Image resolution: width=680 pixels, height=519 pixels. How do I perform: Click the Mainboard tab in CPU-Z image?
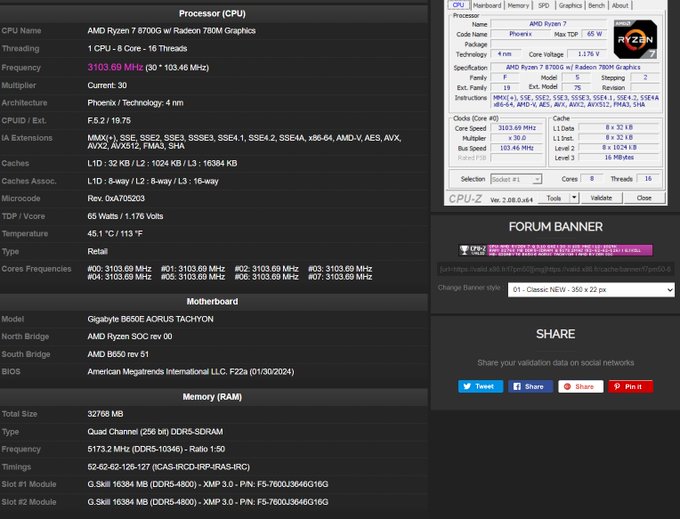(487, 5)
